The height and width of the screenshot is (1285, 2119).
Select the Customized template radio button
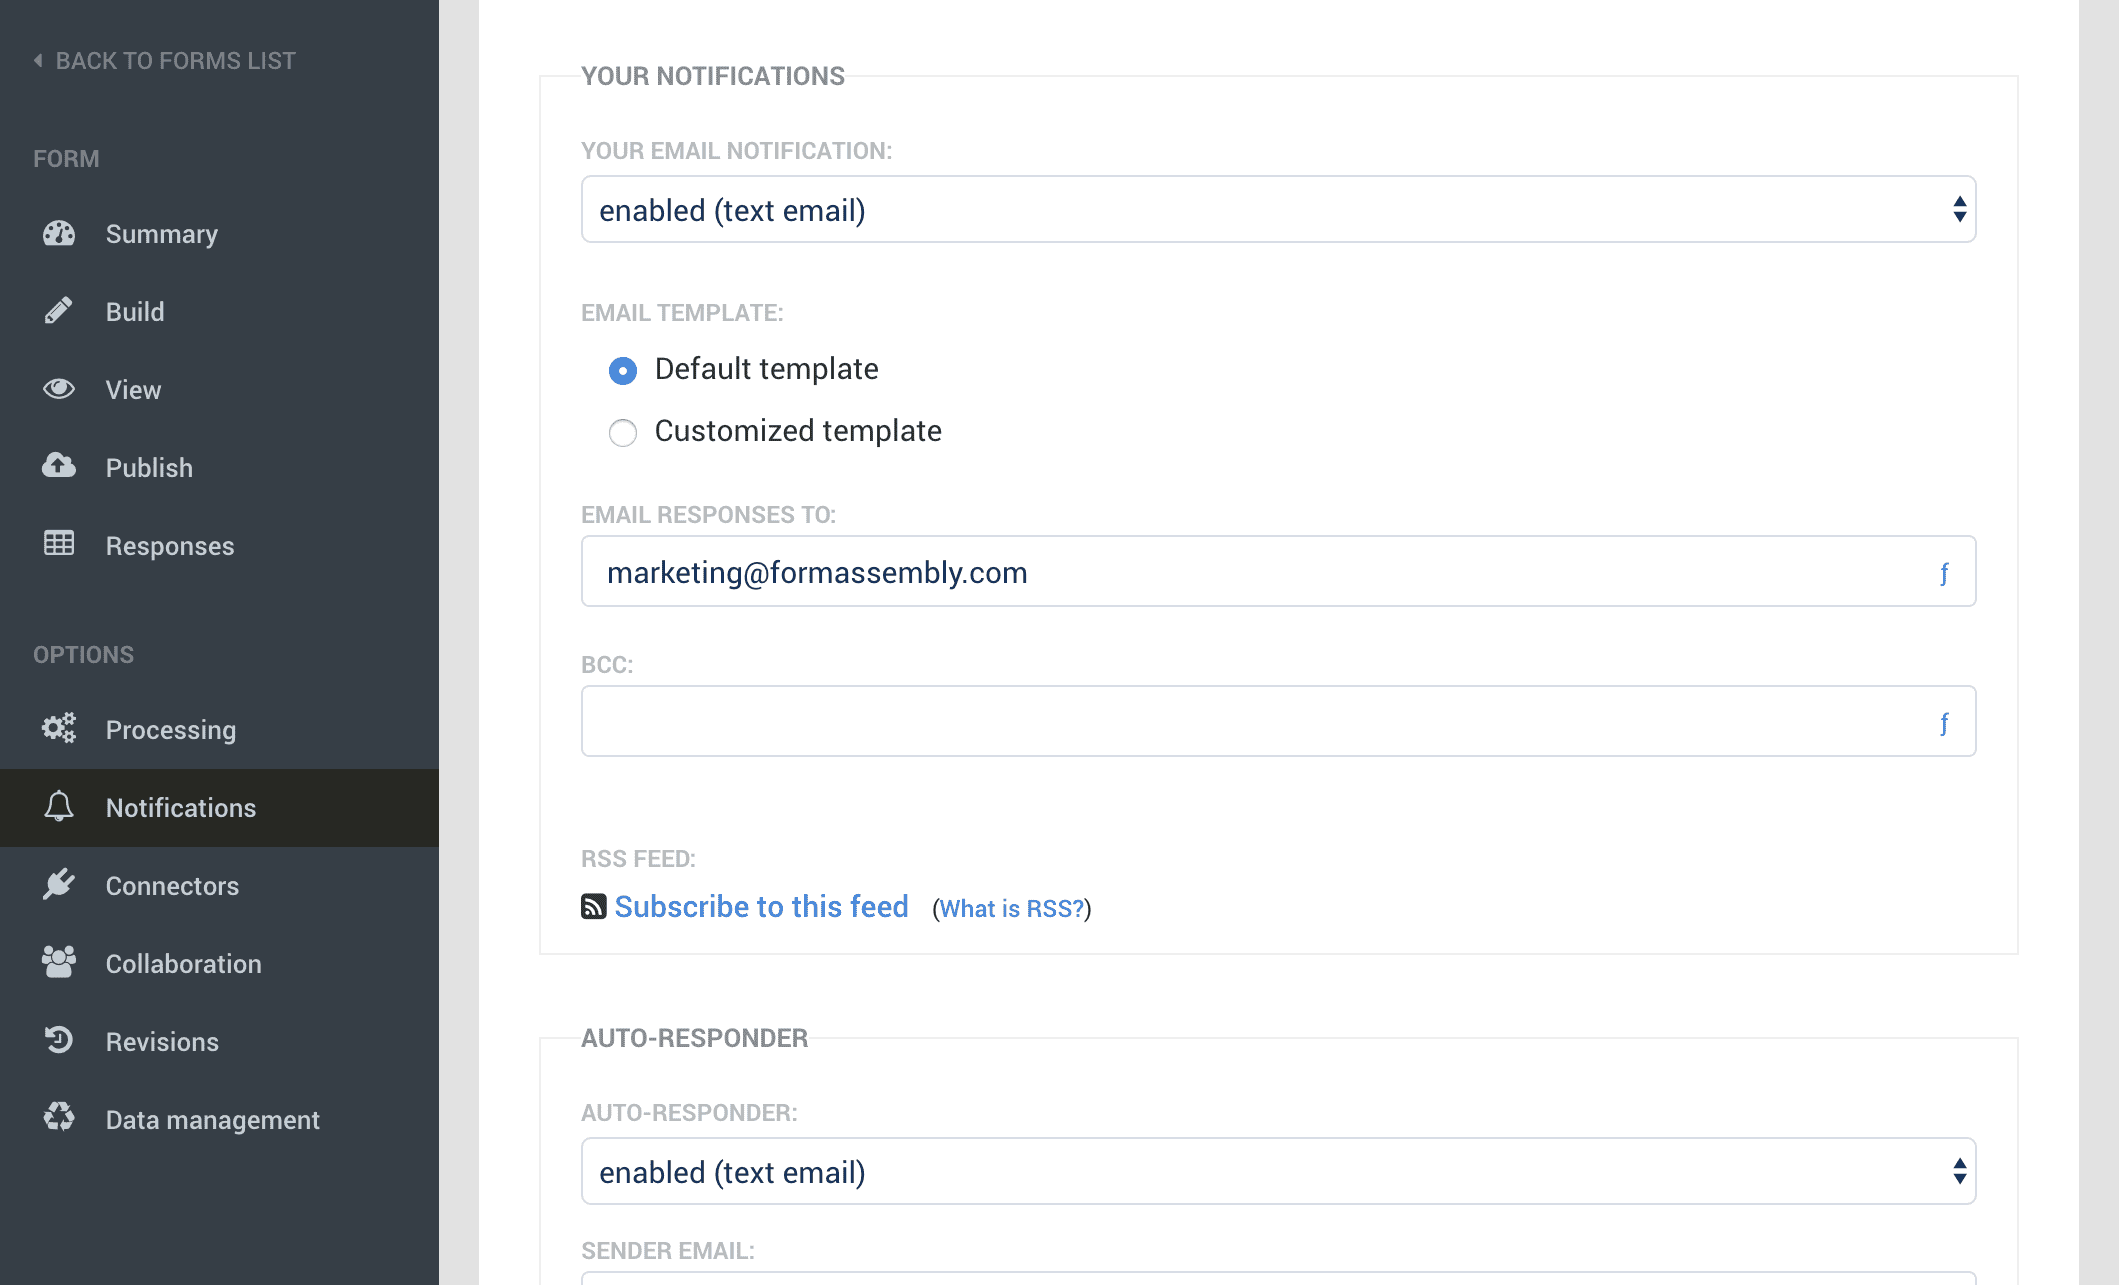click(623, 433)
